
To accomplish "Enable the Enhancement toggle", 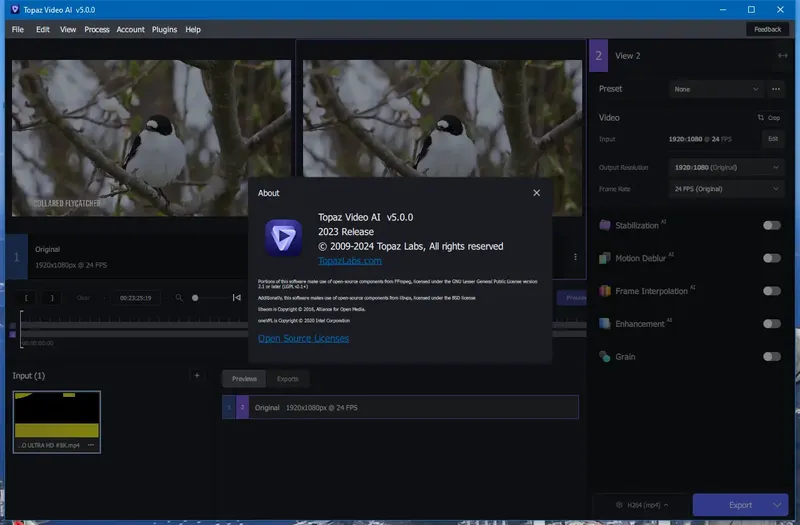I will (x=771, y=323).
